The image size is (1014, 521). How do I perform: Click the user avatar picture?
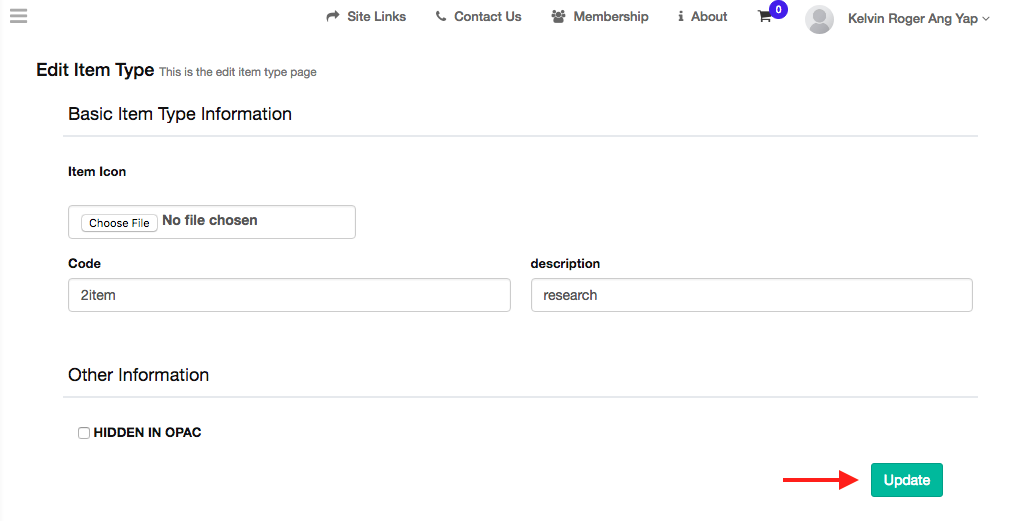click(x=819, y=19)
